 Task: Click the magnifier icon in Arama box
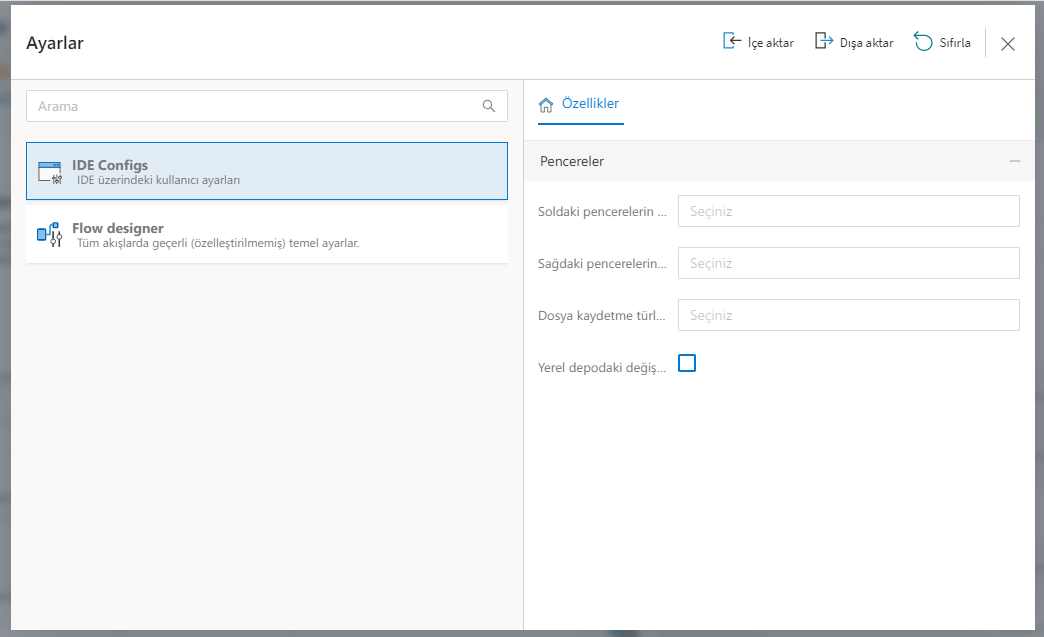point(489,106)
